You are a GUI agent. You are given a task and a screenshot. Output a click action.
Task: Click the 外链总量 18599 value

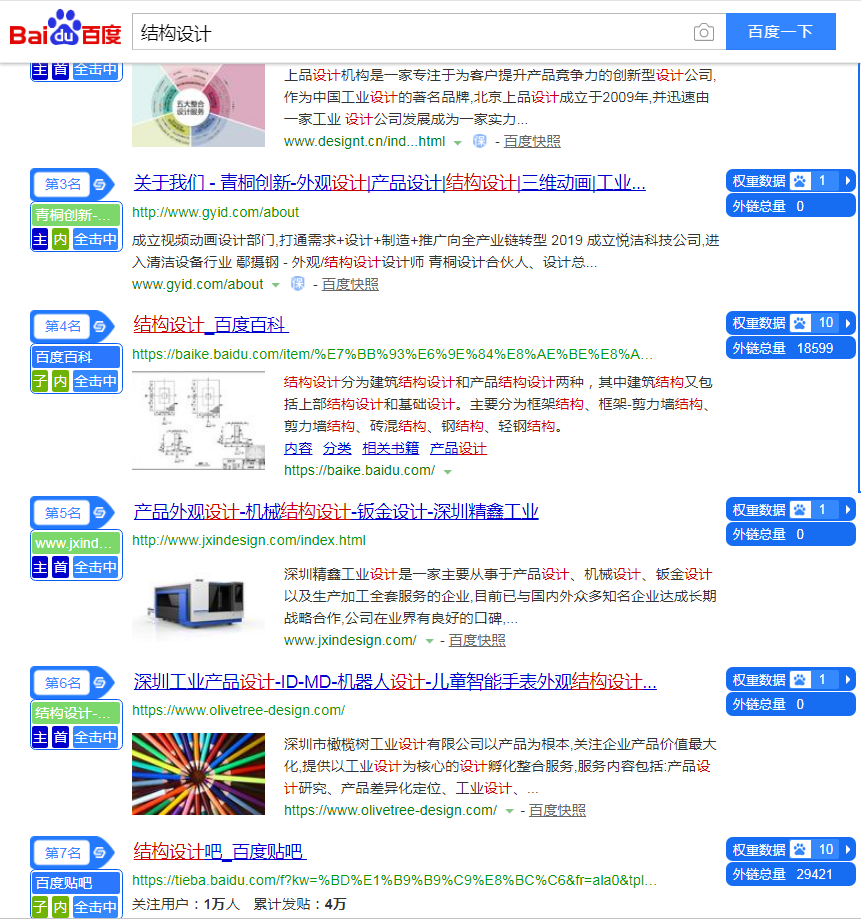click(x=815, y=349)
